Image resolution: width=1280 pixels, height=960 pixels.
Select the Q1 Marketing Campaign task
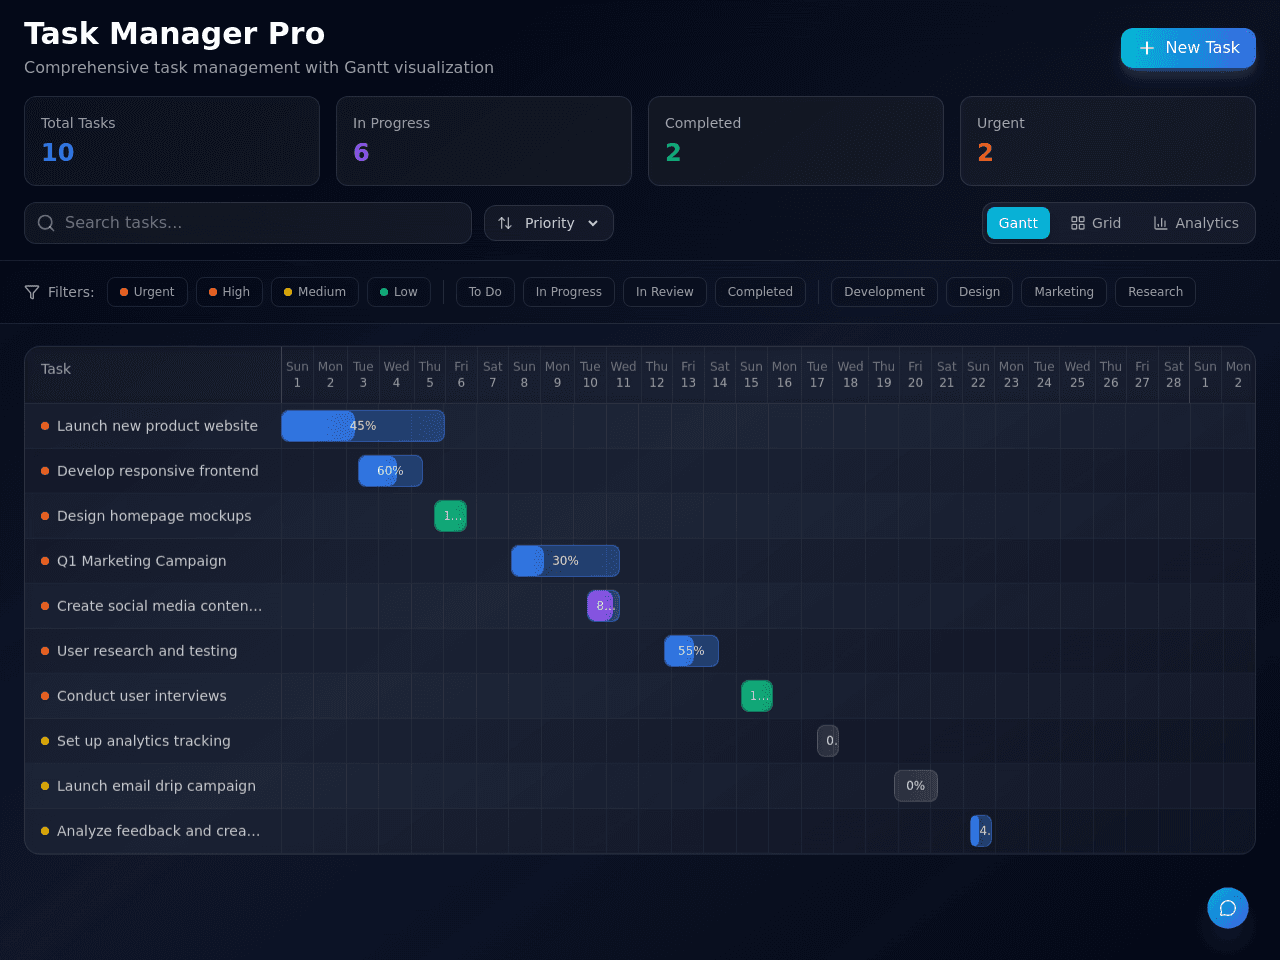pos(153,561)
